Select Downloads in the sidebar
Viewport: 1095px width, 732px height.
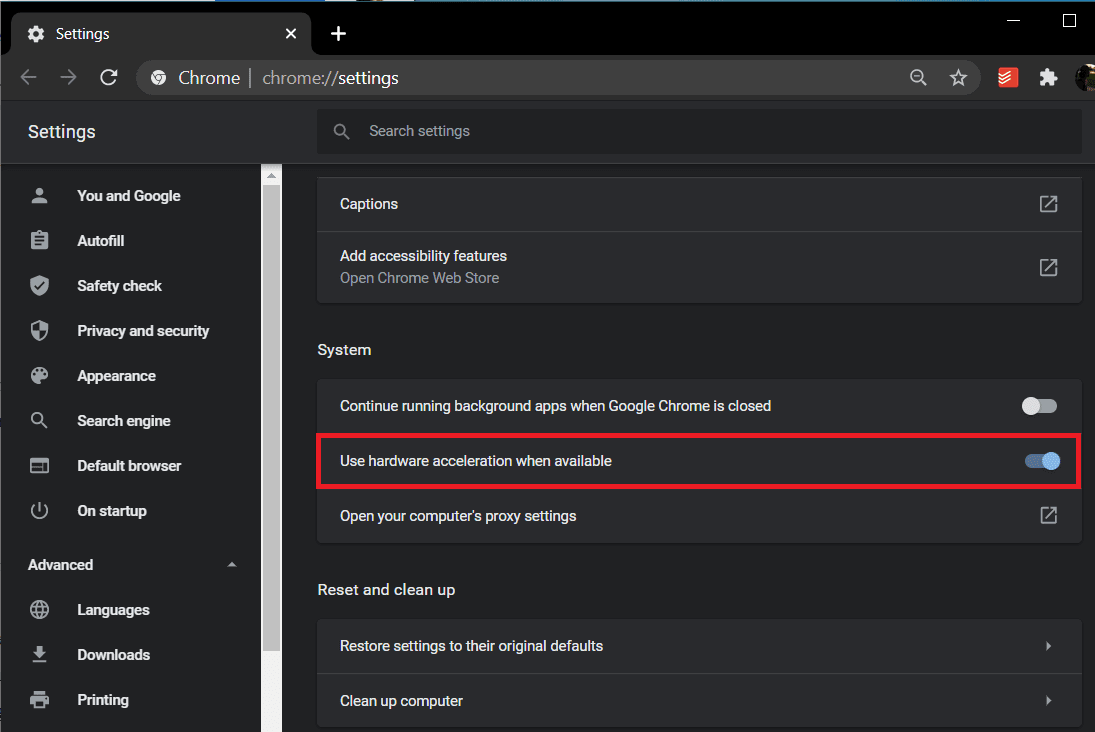pos(113,655)
